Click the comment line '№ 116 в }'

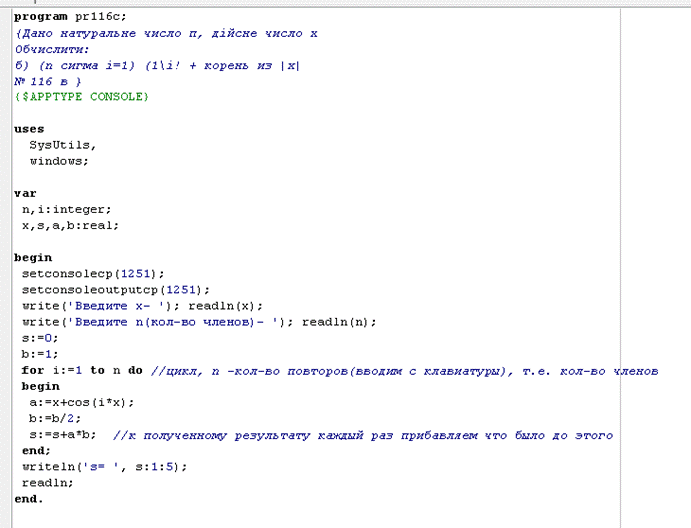[48, 82]
